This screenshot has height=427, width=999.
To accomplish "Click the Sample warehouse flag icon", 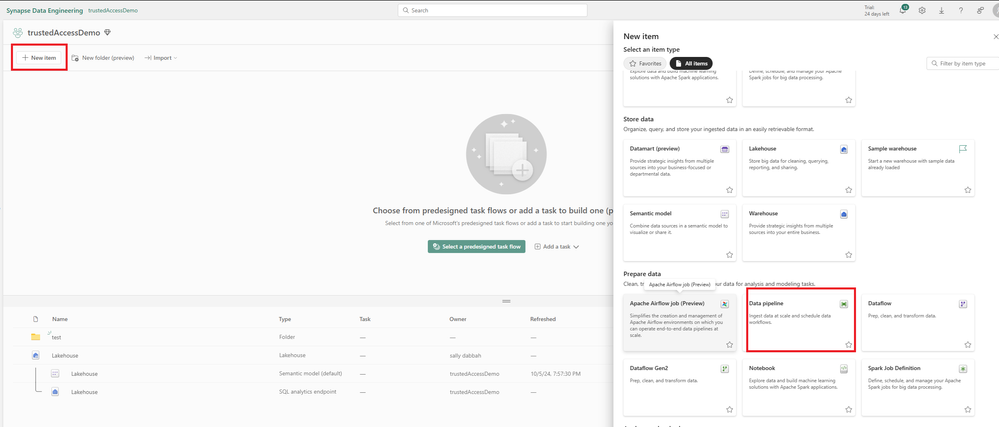I will pos(963,148).
